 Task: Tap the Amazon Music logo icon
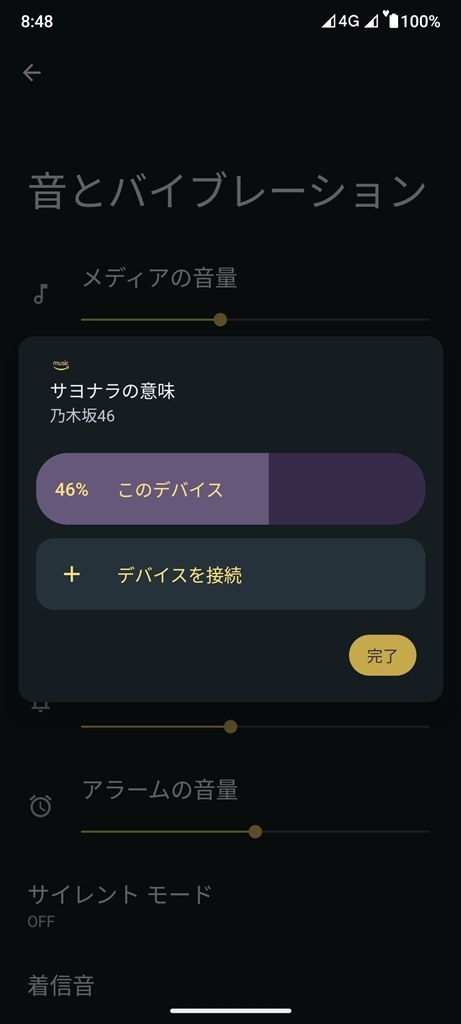point(61,366)
